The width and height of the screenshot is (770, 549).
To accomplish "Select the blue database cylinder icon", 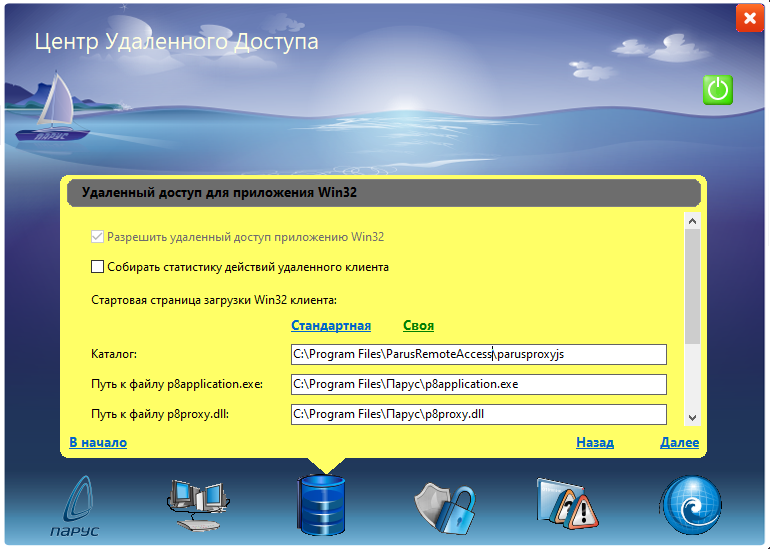I will pos(322,505).
